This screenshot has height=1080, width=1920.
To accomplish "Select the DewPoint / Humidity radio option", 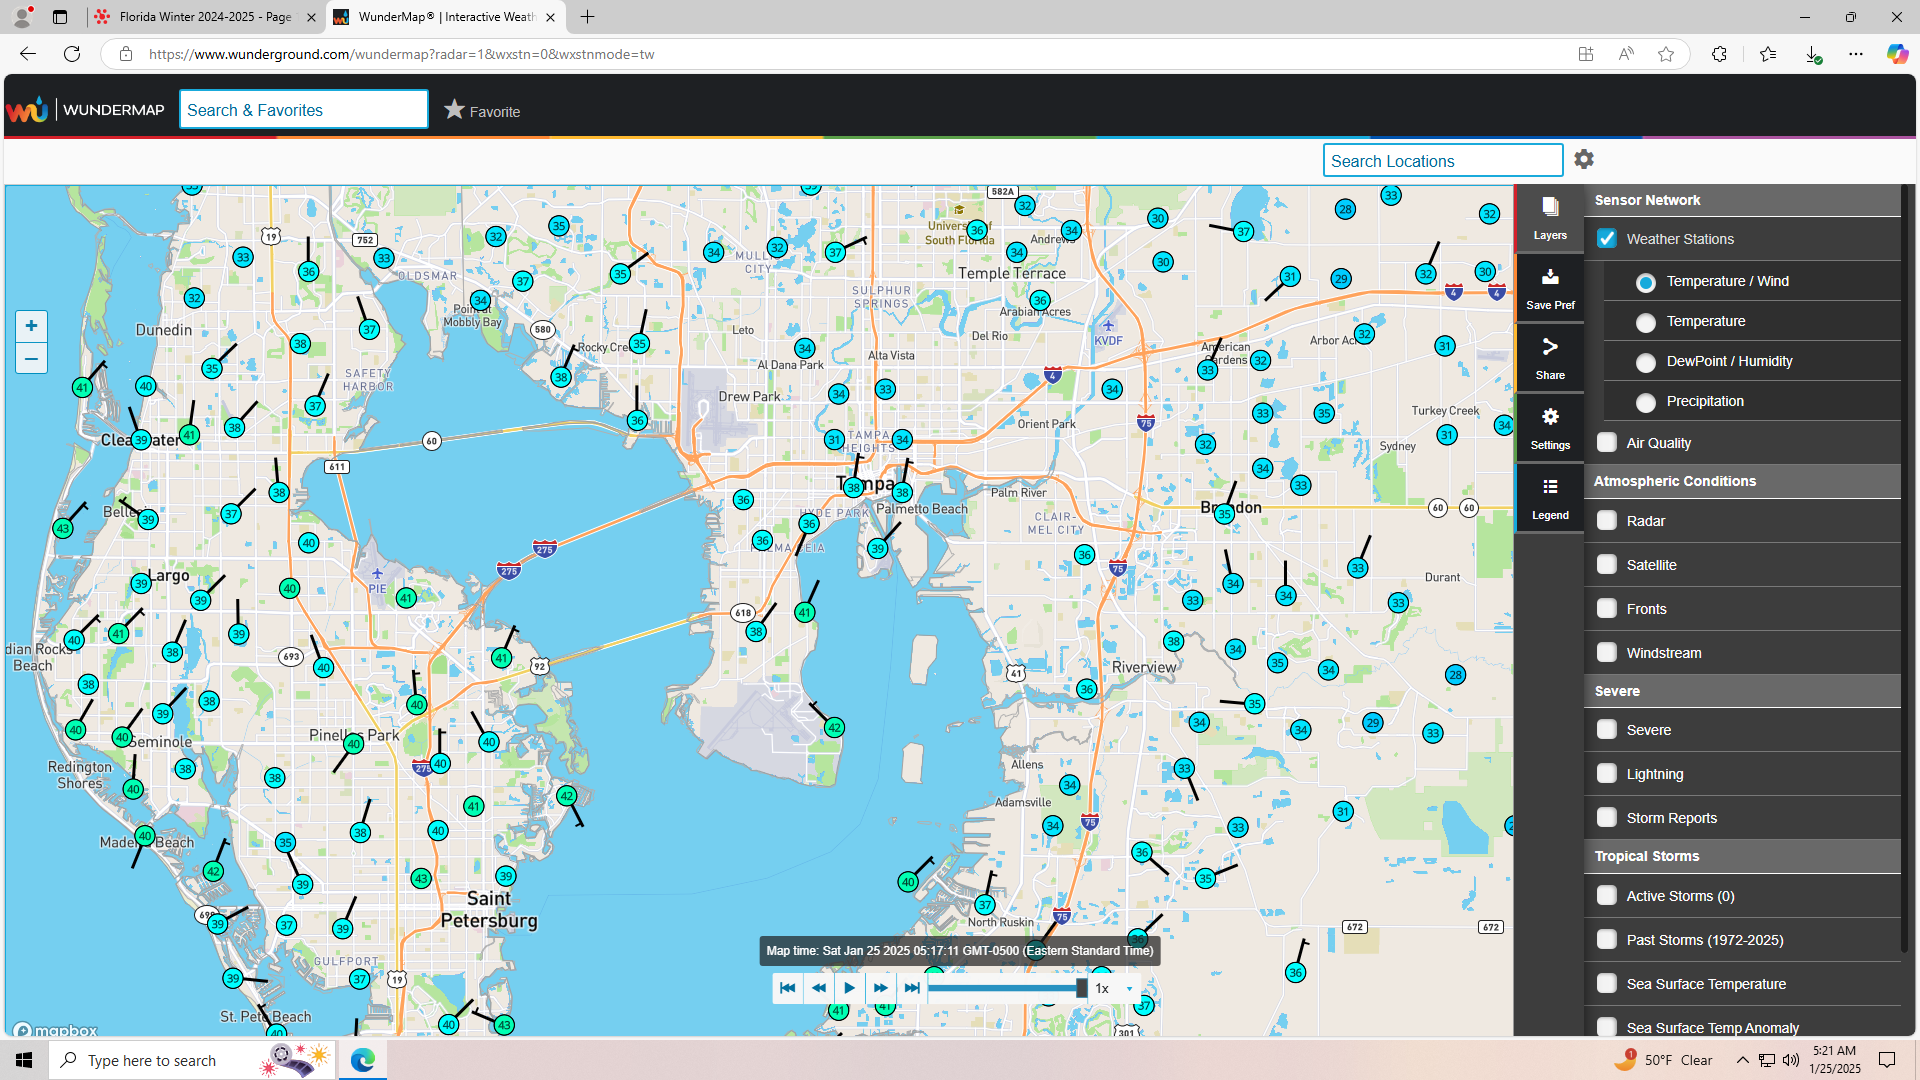I will [1645, 362].
